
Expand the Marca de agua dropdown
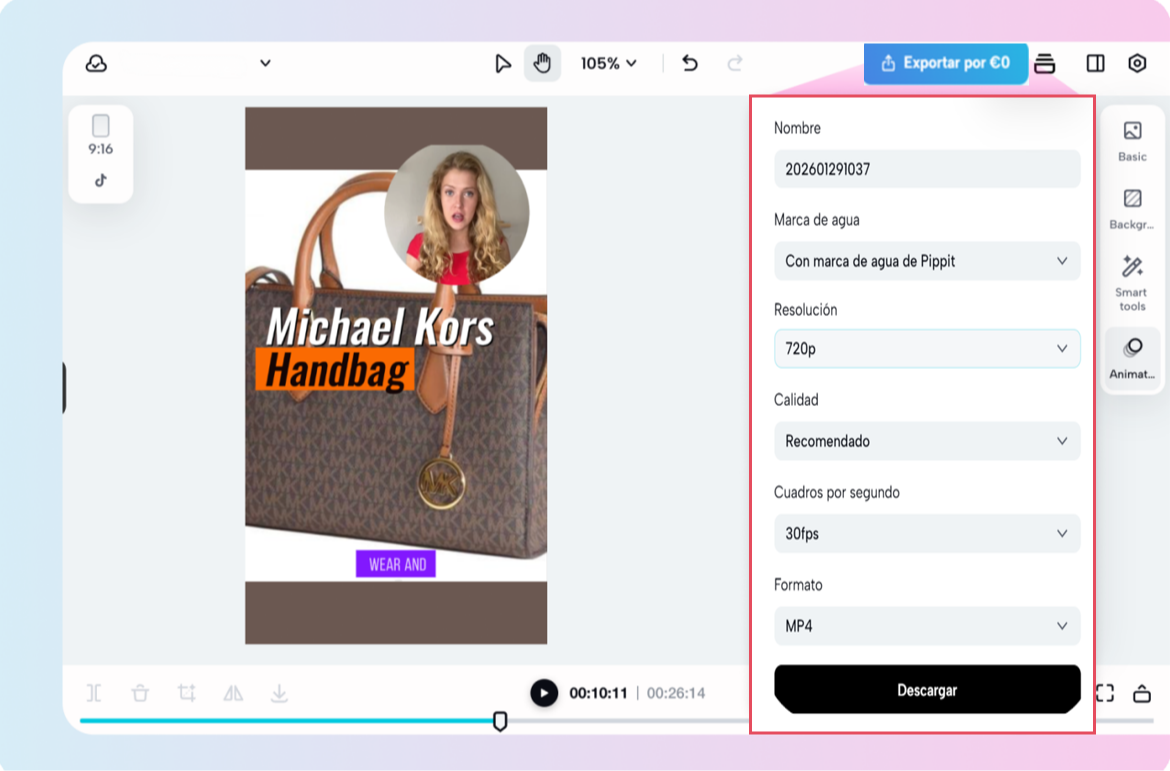point(927,261)
